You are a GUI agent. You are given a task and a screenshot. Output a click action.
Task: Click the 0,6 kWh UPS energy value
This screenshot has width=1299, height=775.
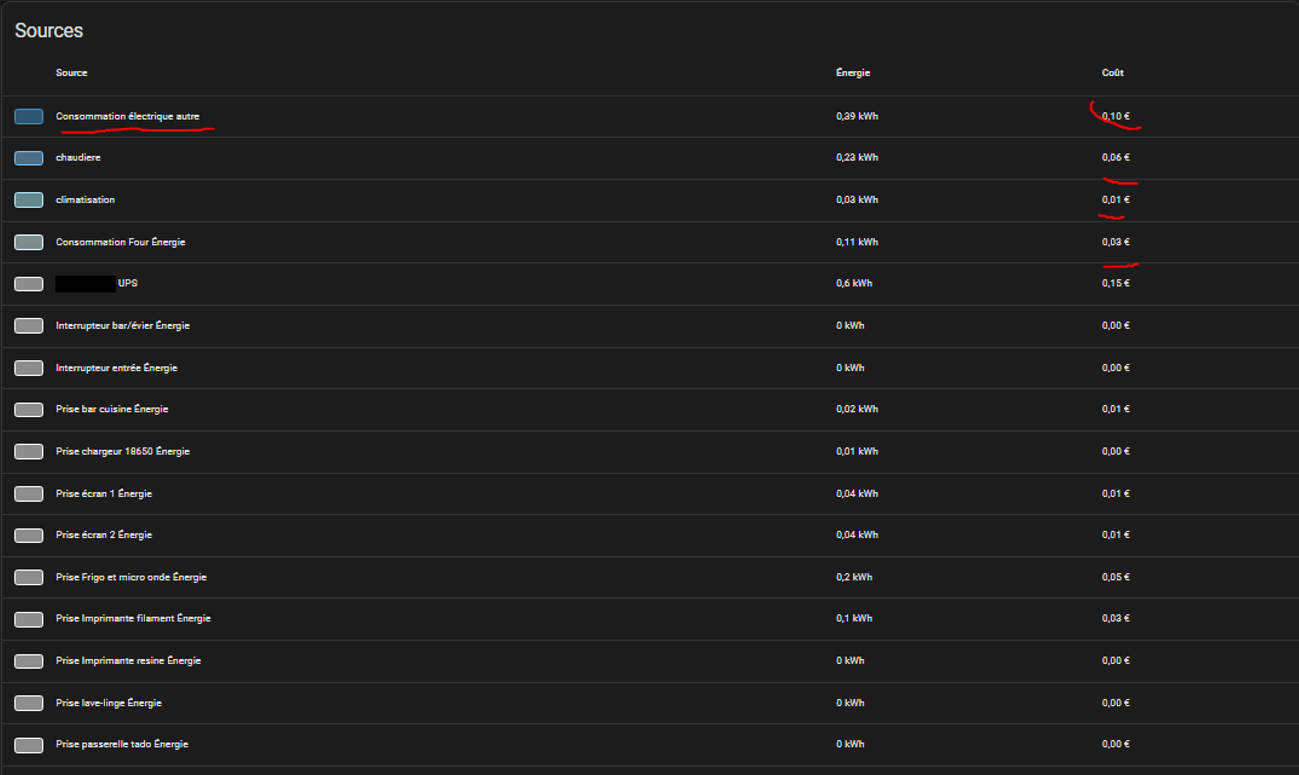point(854,284)
